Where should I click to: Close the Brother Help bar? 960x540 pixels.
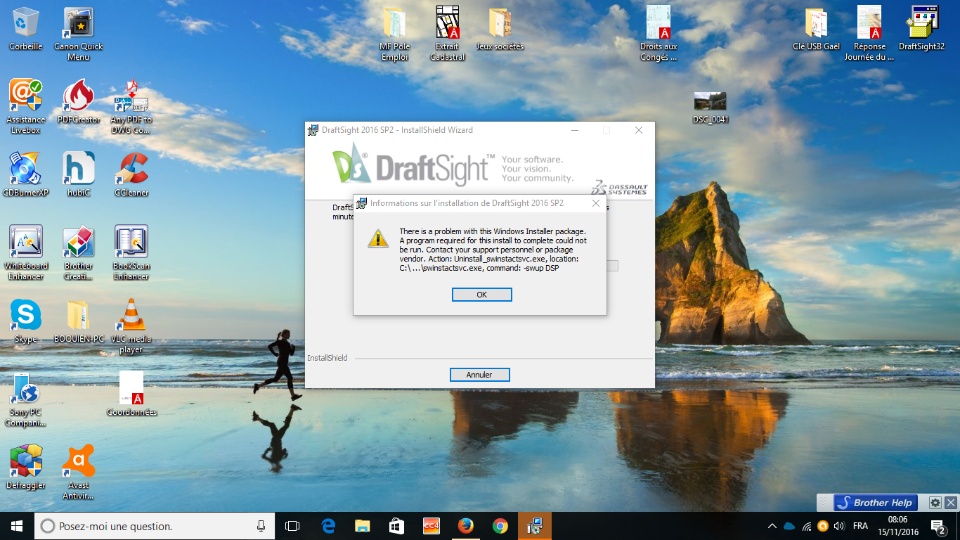pos(951,503)
